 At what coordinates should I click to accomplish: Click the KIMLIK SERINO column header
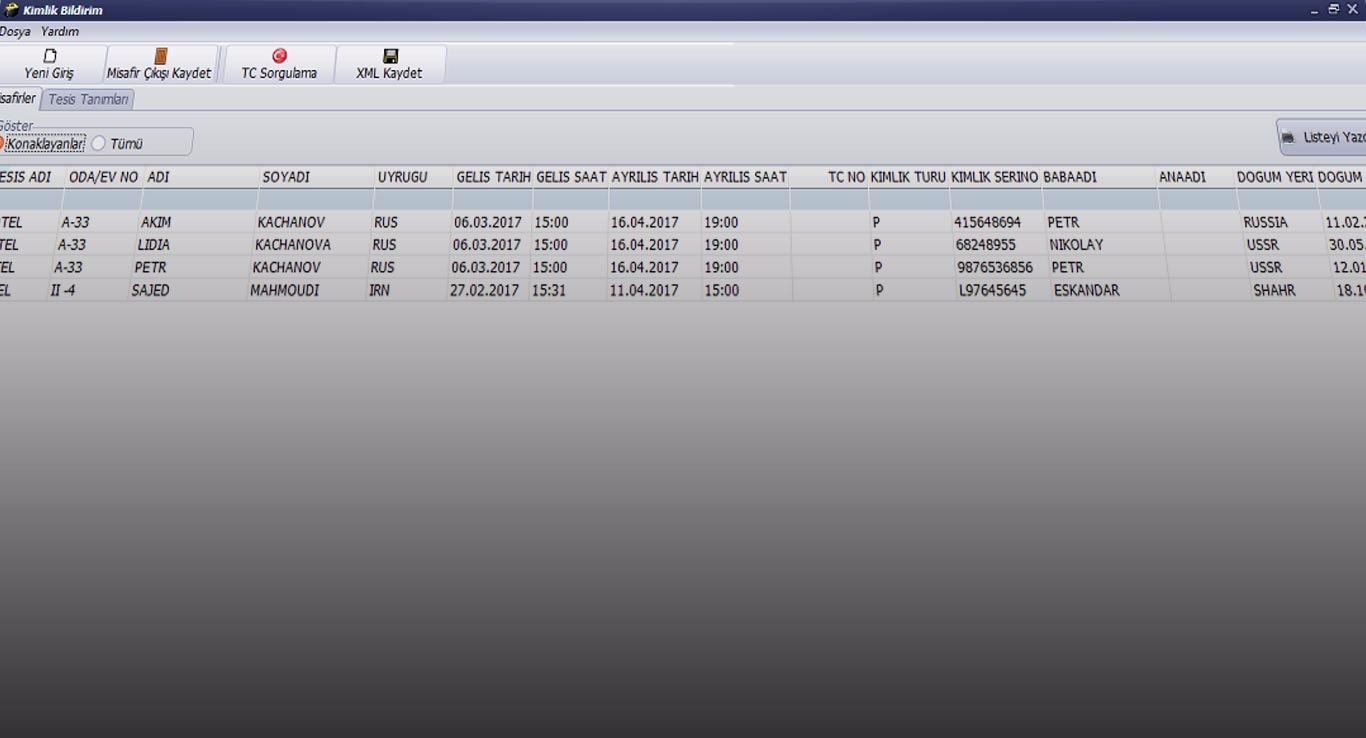(994, 177)
